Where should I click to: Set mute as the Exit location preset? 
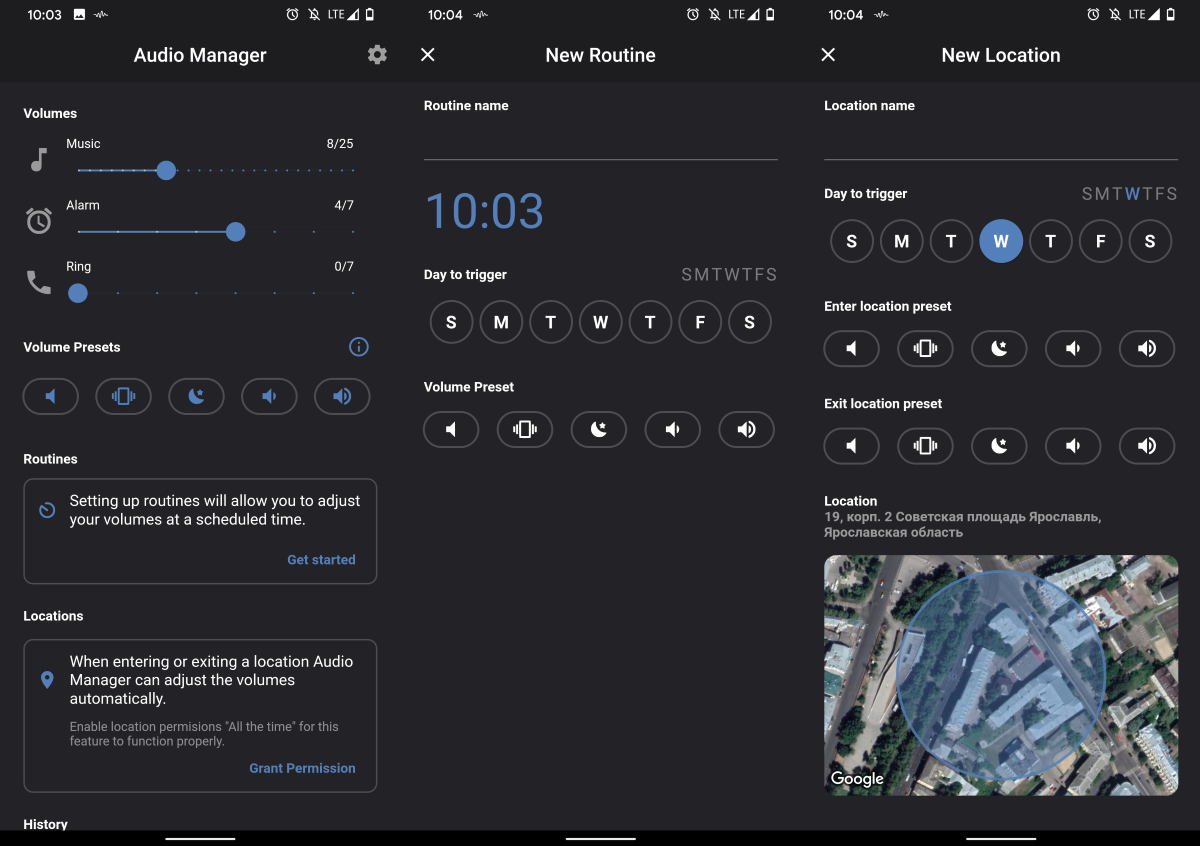pyautogui.click(x=851, y=446)
